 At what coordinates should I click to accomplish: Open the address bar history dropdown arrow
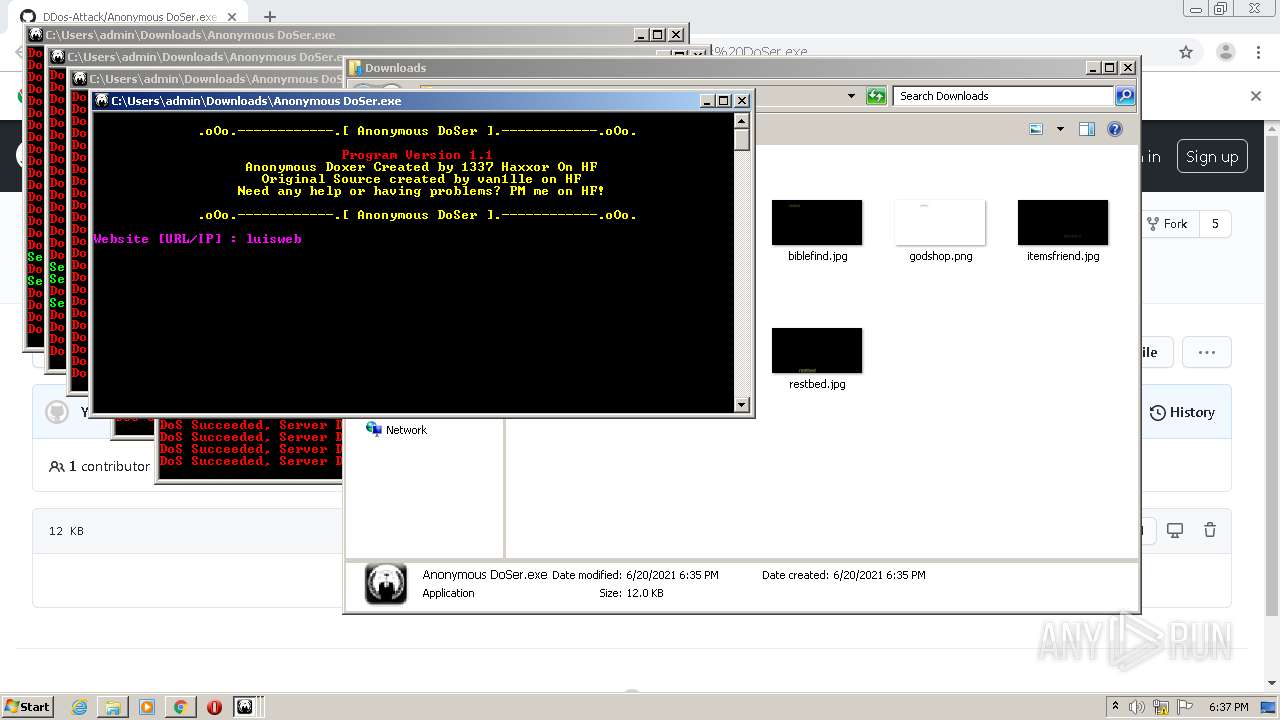[x=851, y=96]
